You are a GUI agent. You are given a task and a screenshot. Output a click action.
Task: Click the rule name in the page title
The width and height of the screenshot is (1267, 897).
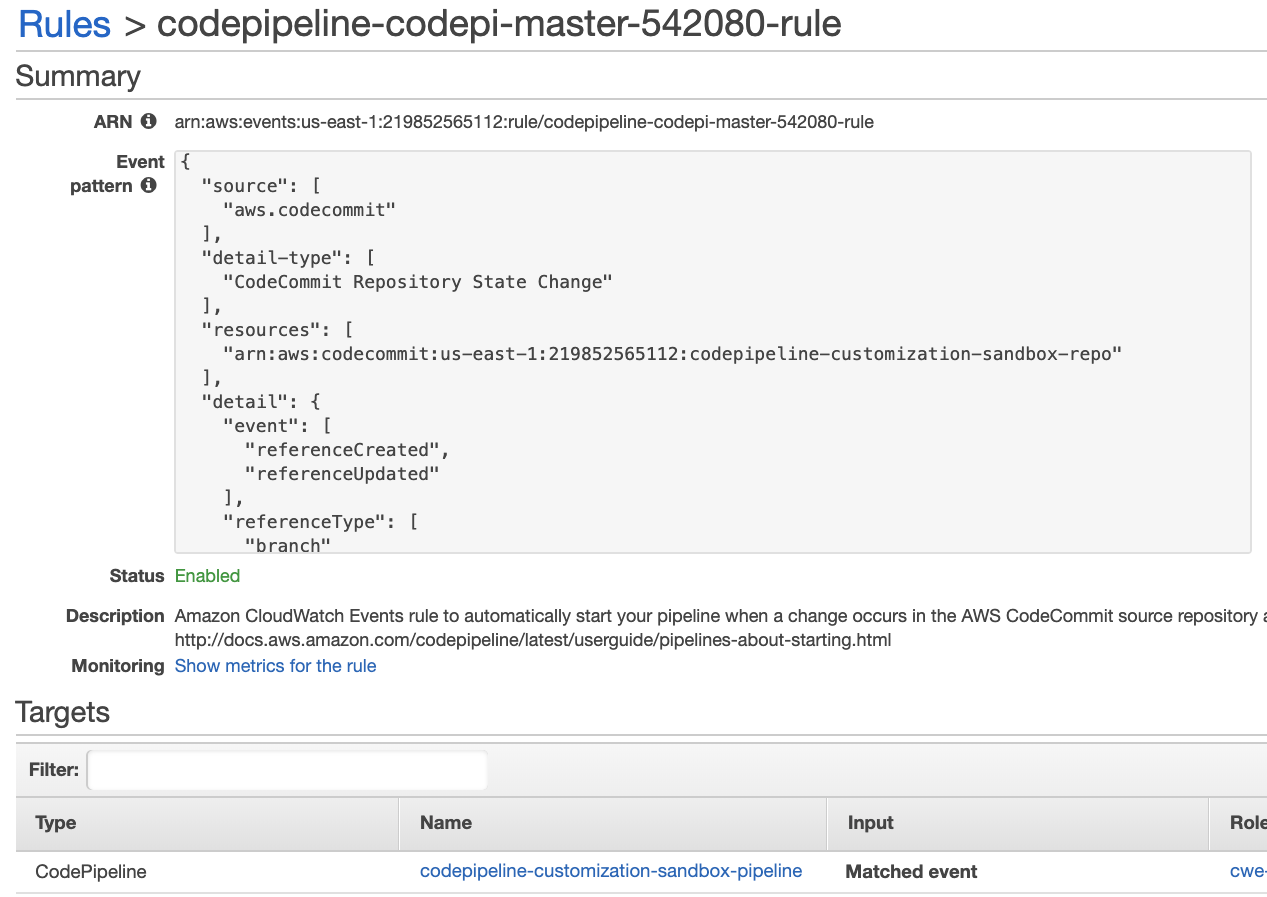[x=499, y=24]
